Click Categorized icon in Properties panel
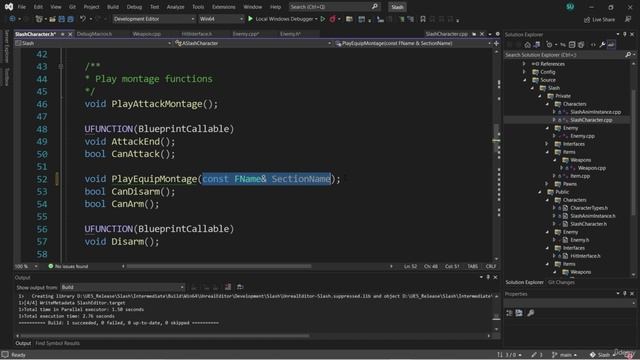 (509, 313)
